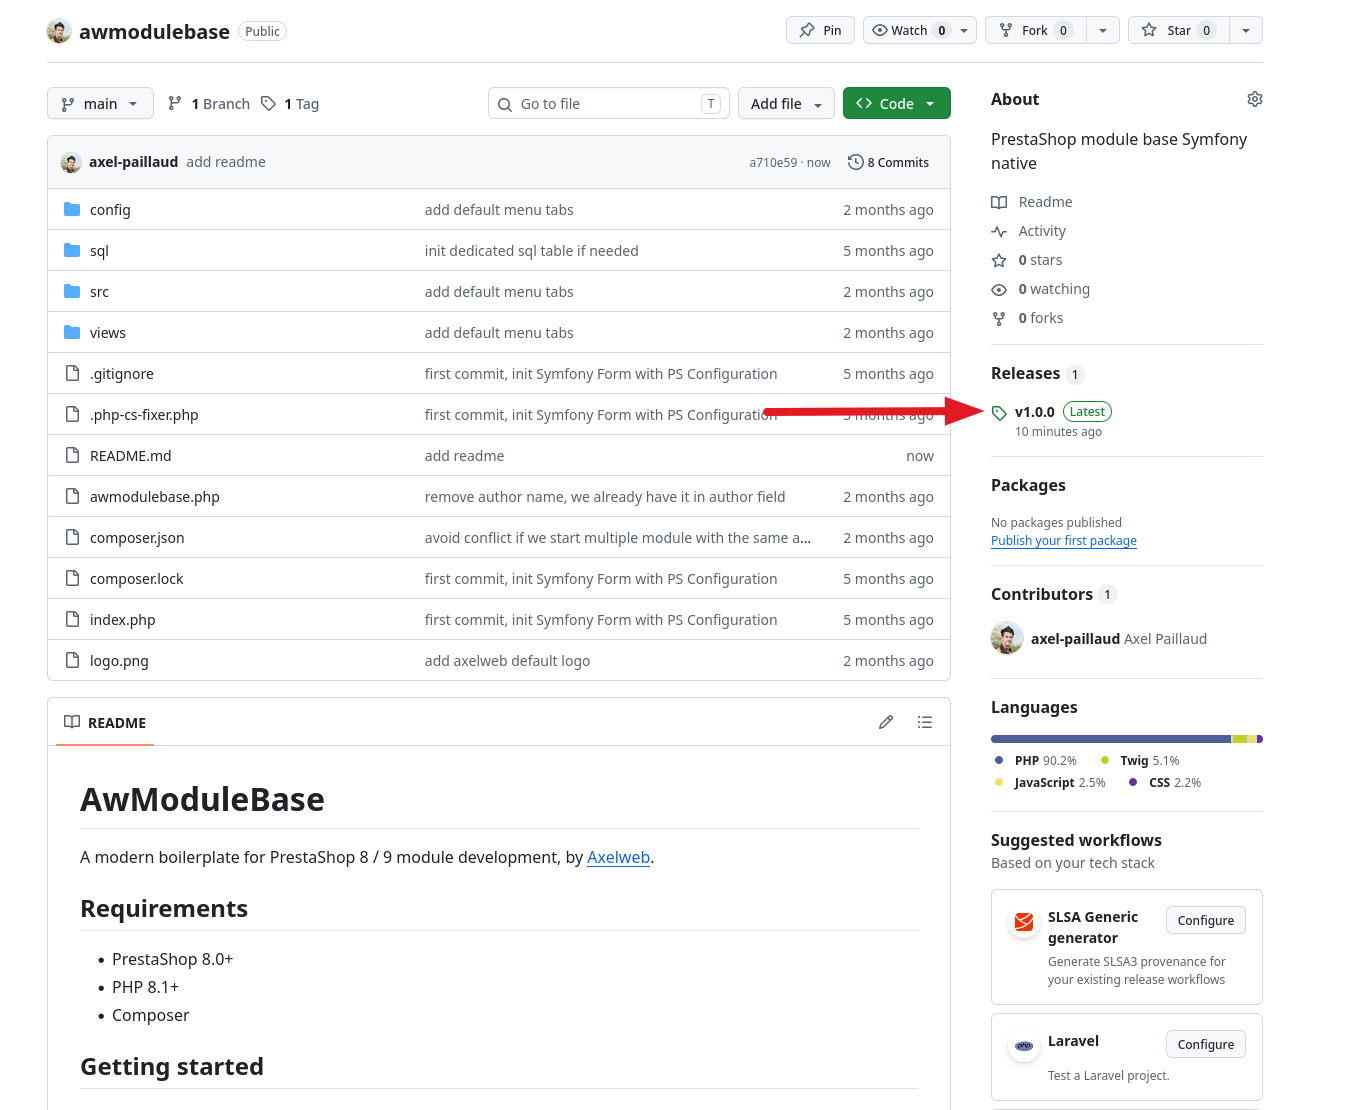Image resolution: width=1362 pixels, height=1110 pixels.
Task: Open the About settings gear icon
Action: [x=1254, y=99]
